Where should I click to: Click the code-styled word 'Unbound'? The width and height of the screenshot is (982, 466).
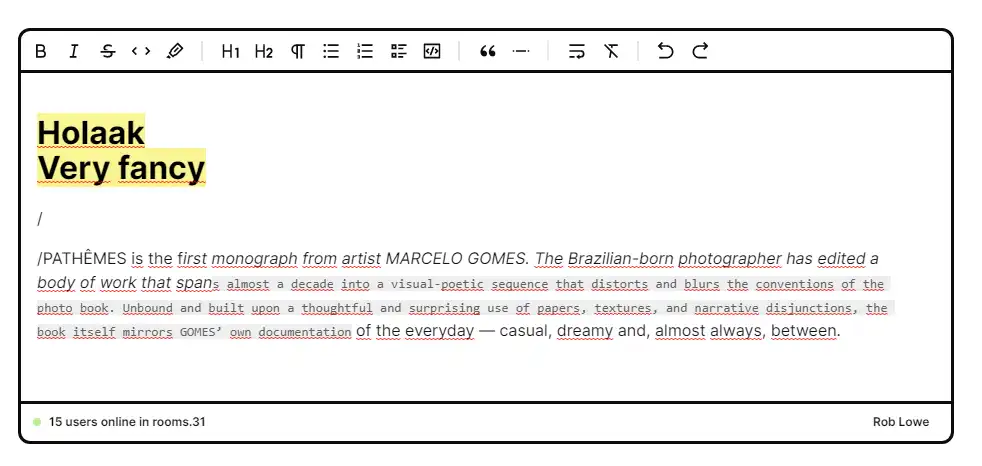click(x=147, y=308)
